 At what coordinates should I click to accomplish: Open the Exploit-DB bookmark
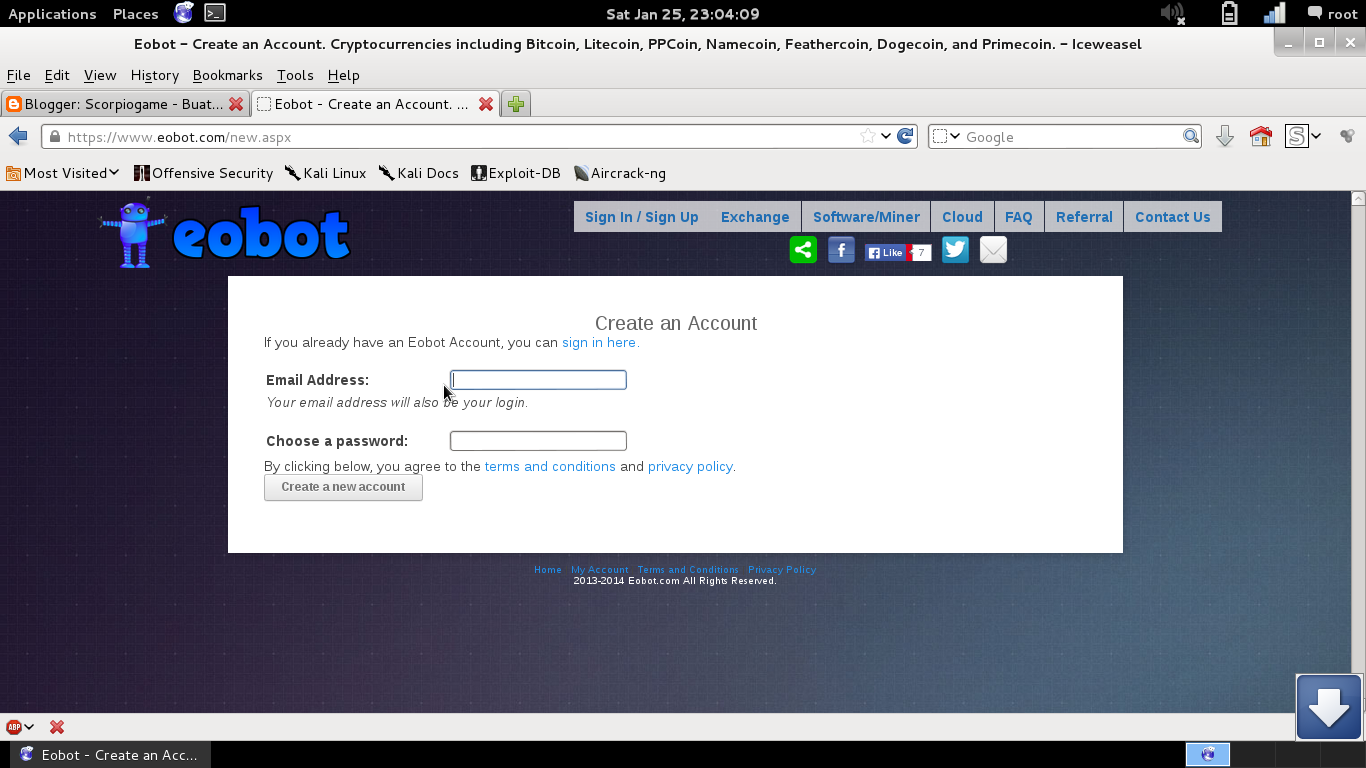516,173
